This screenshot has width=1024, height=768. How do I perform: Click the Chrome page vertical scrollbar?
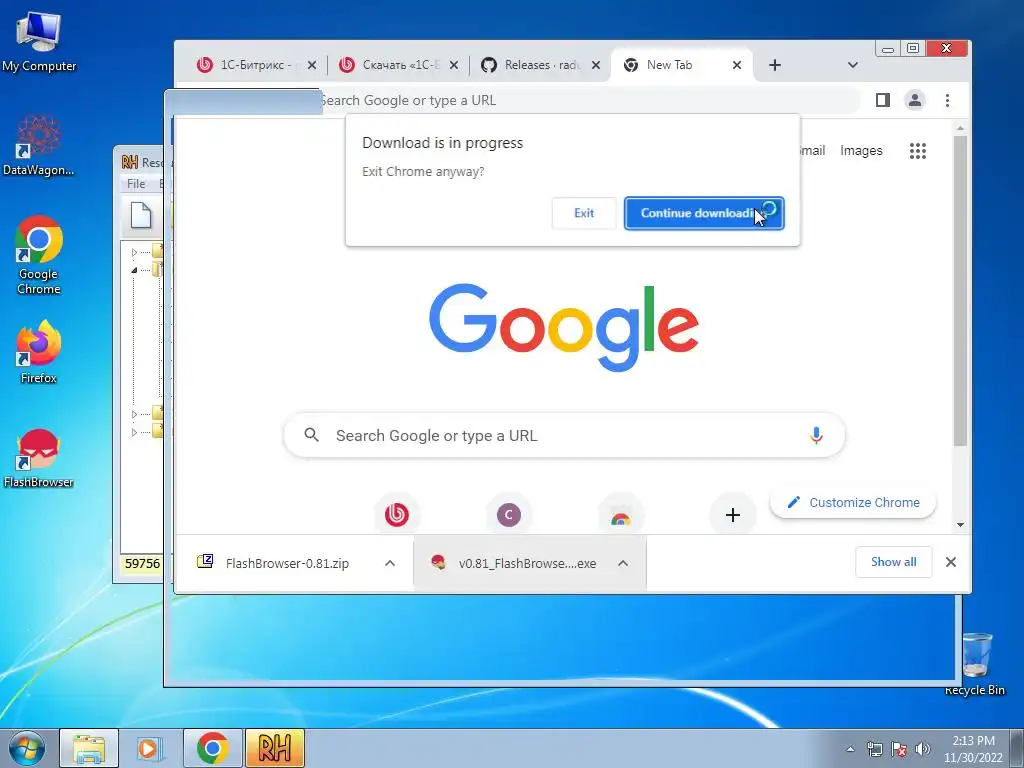click(960, 291)
